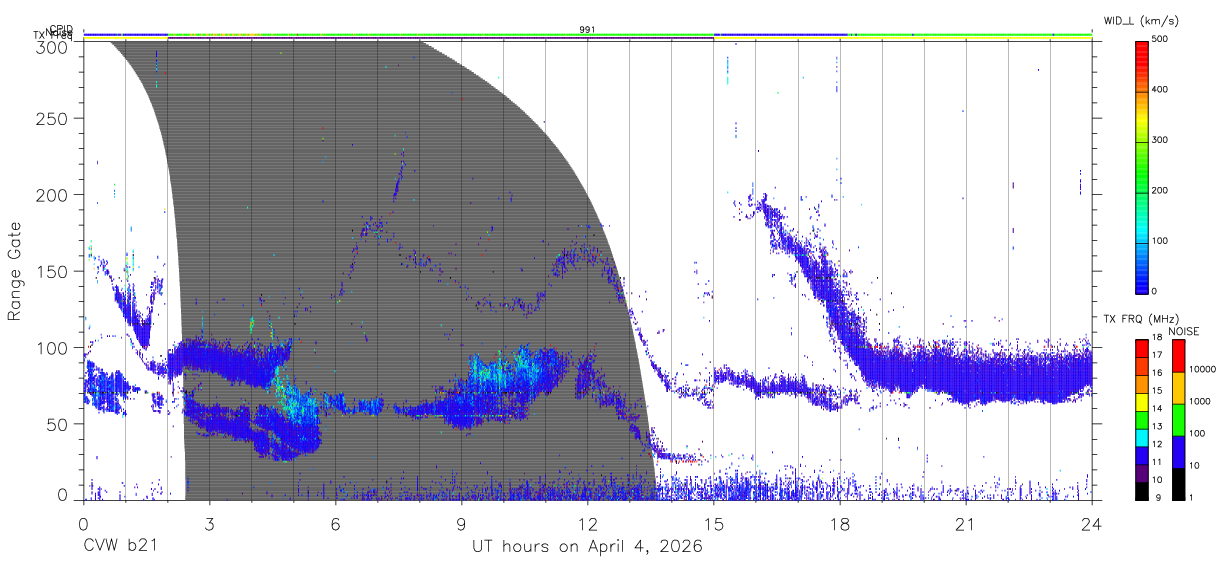Click the 15 tick on UT hours axis
The height and width of the screenshot is (567, 1228).
tap(714, 523)
